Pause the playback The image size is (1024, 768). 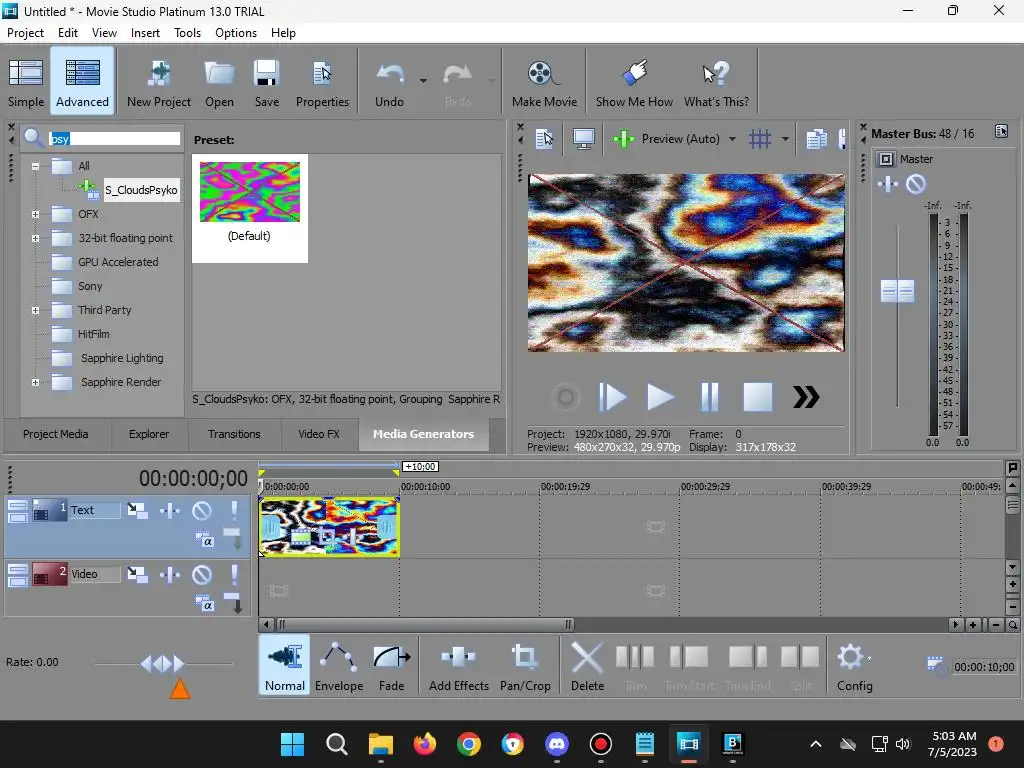point(709,396)
